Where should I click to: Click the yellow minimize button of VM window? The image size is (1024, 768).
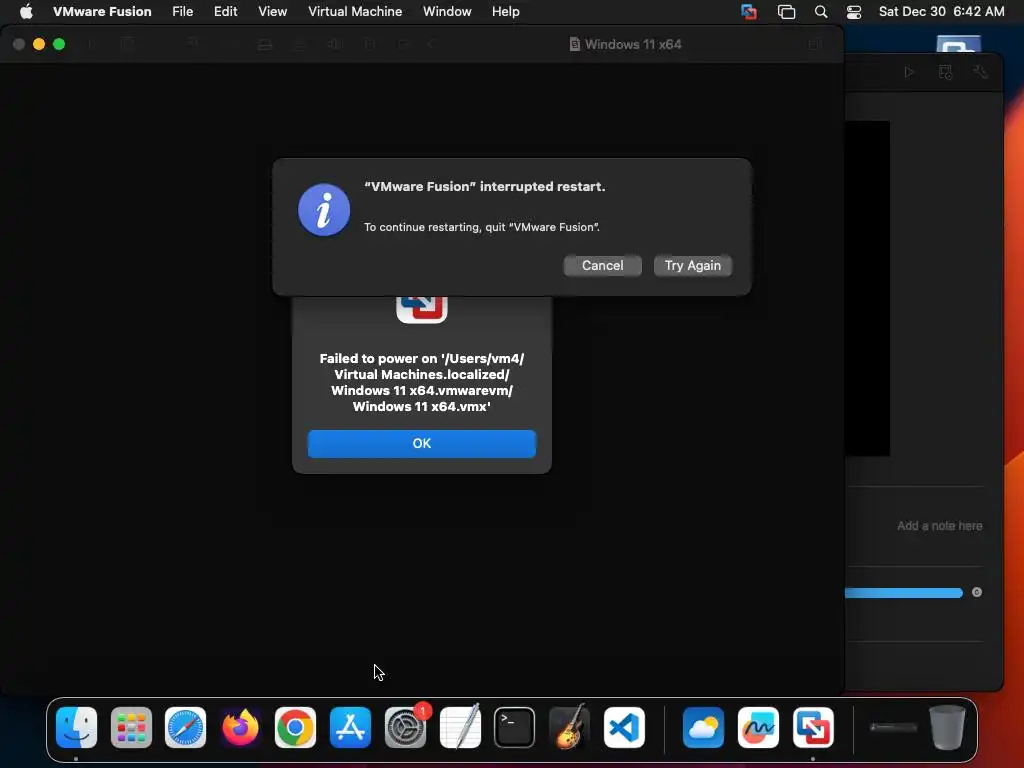39,44
